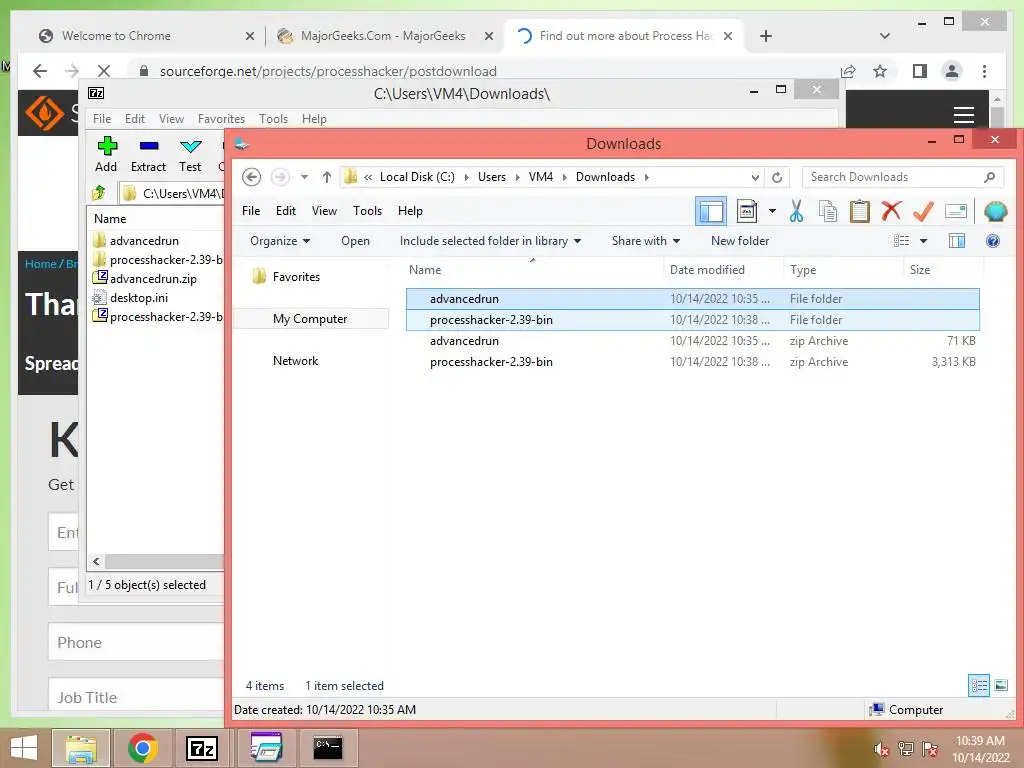Open the File menu in Downloads window

[251, 211]
